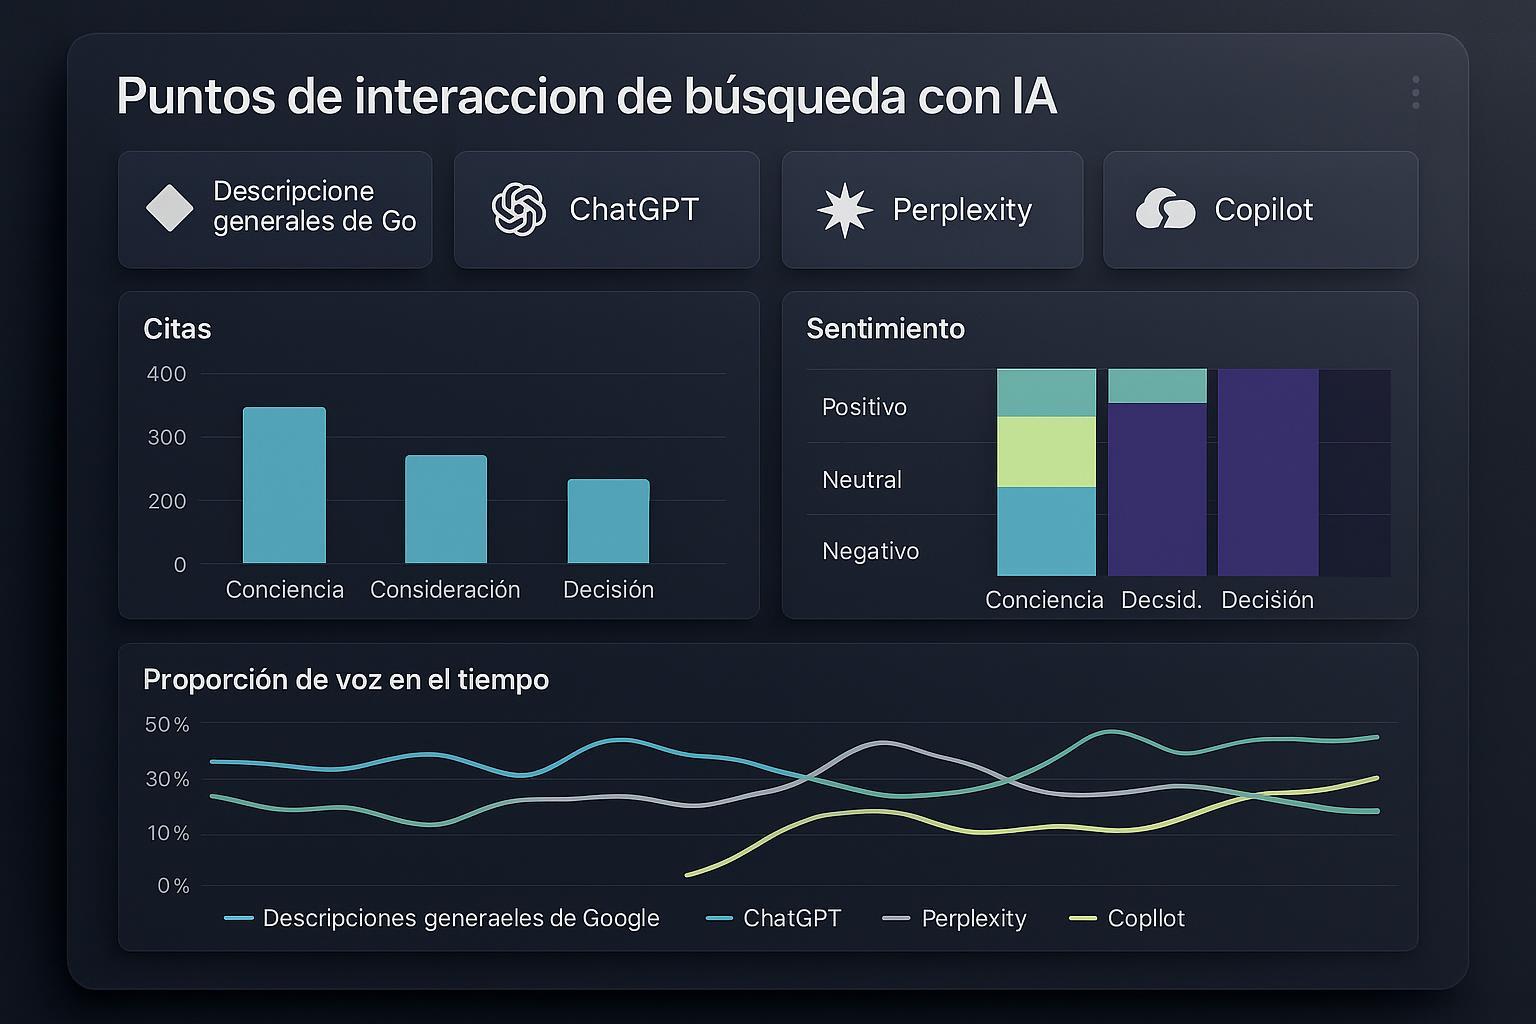
Task: Click the 'Conciencia' label under Citas chart
Action: tap(285, 590)
